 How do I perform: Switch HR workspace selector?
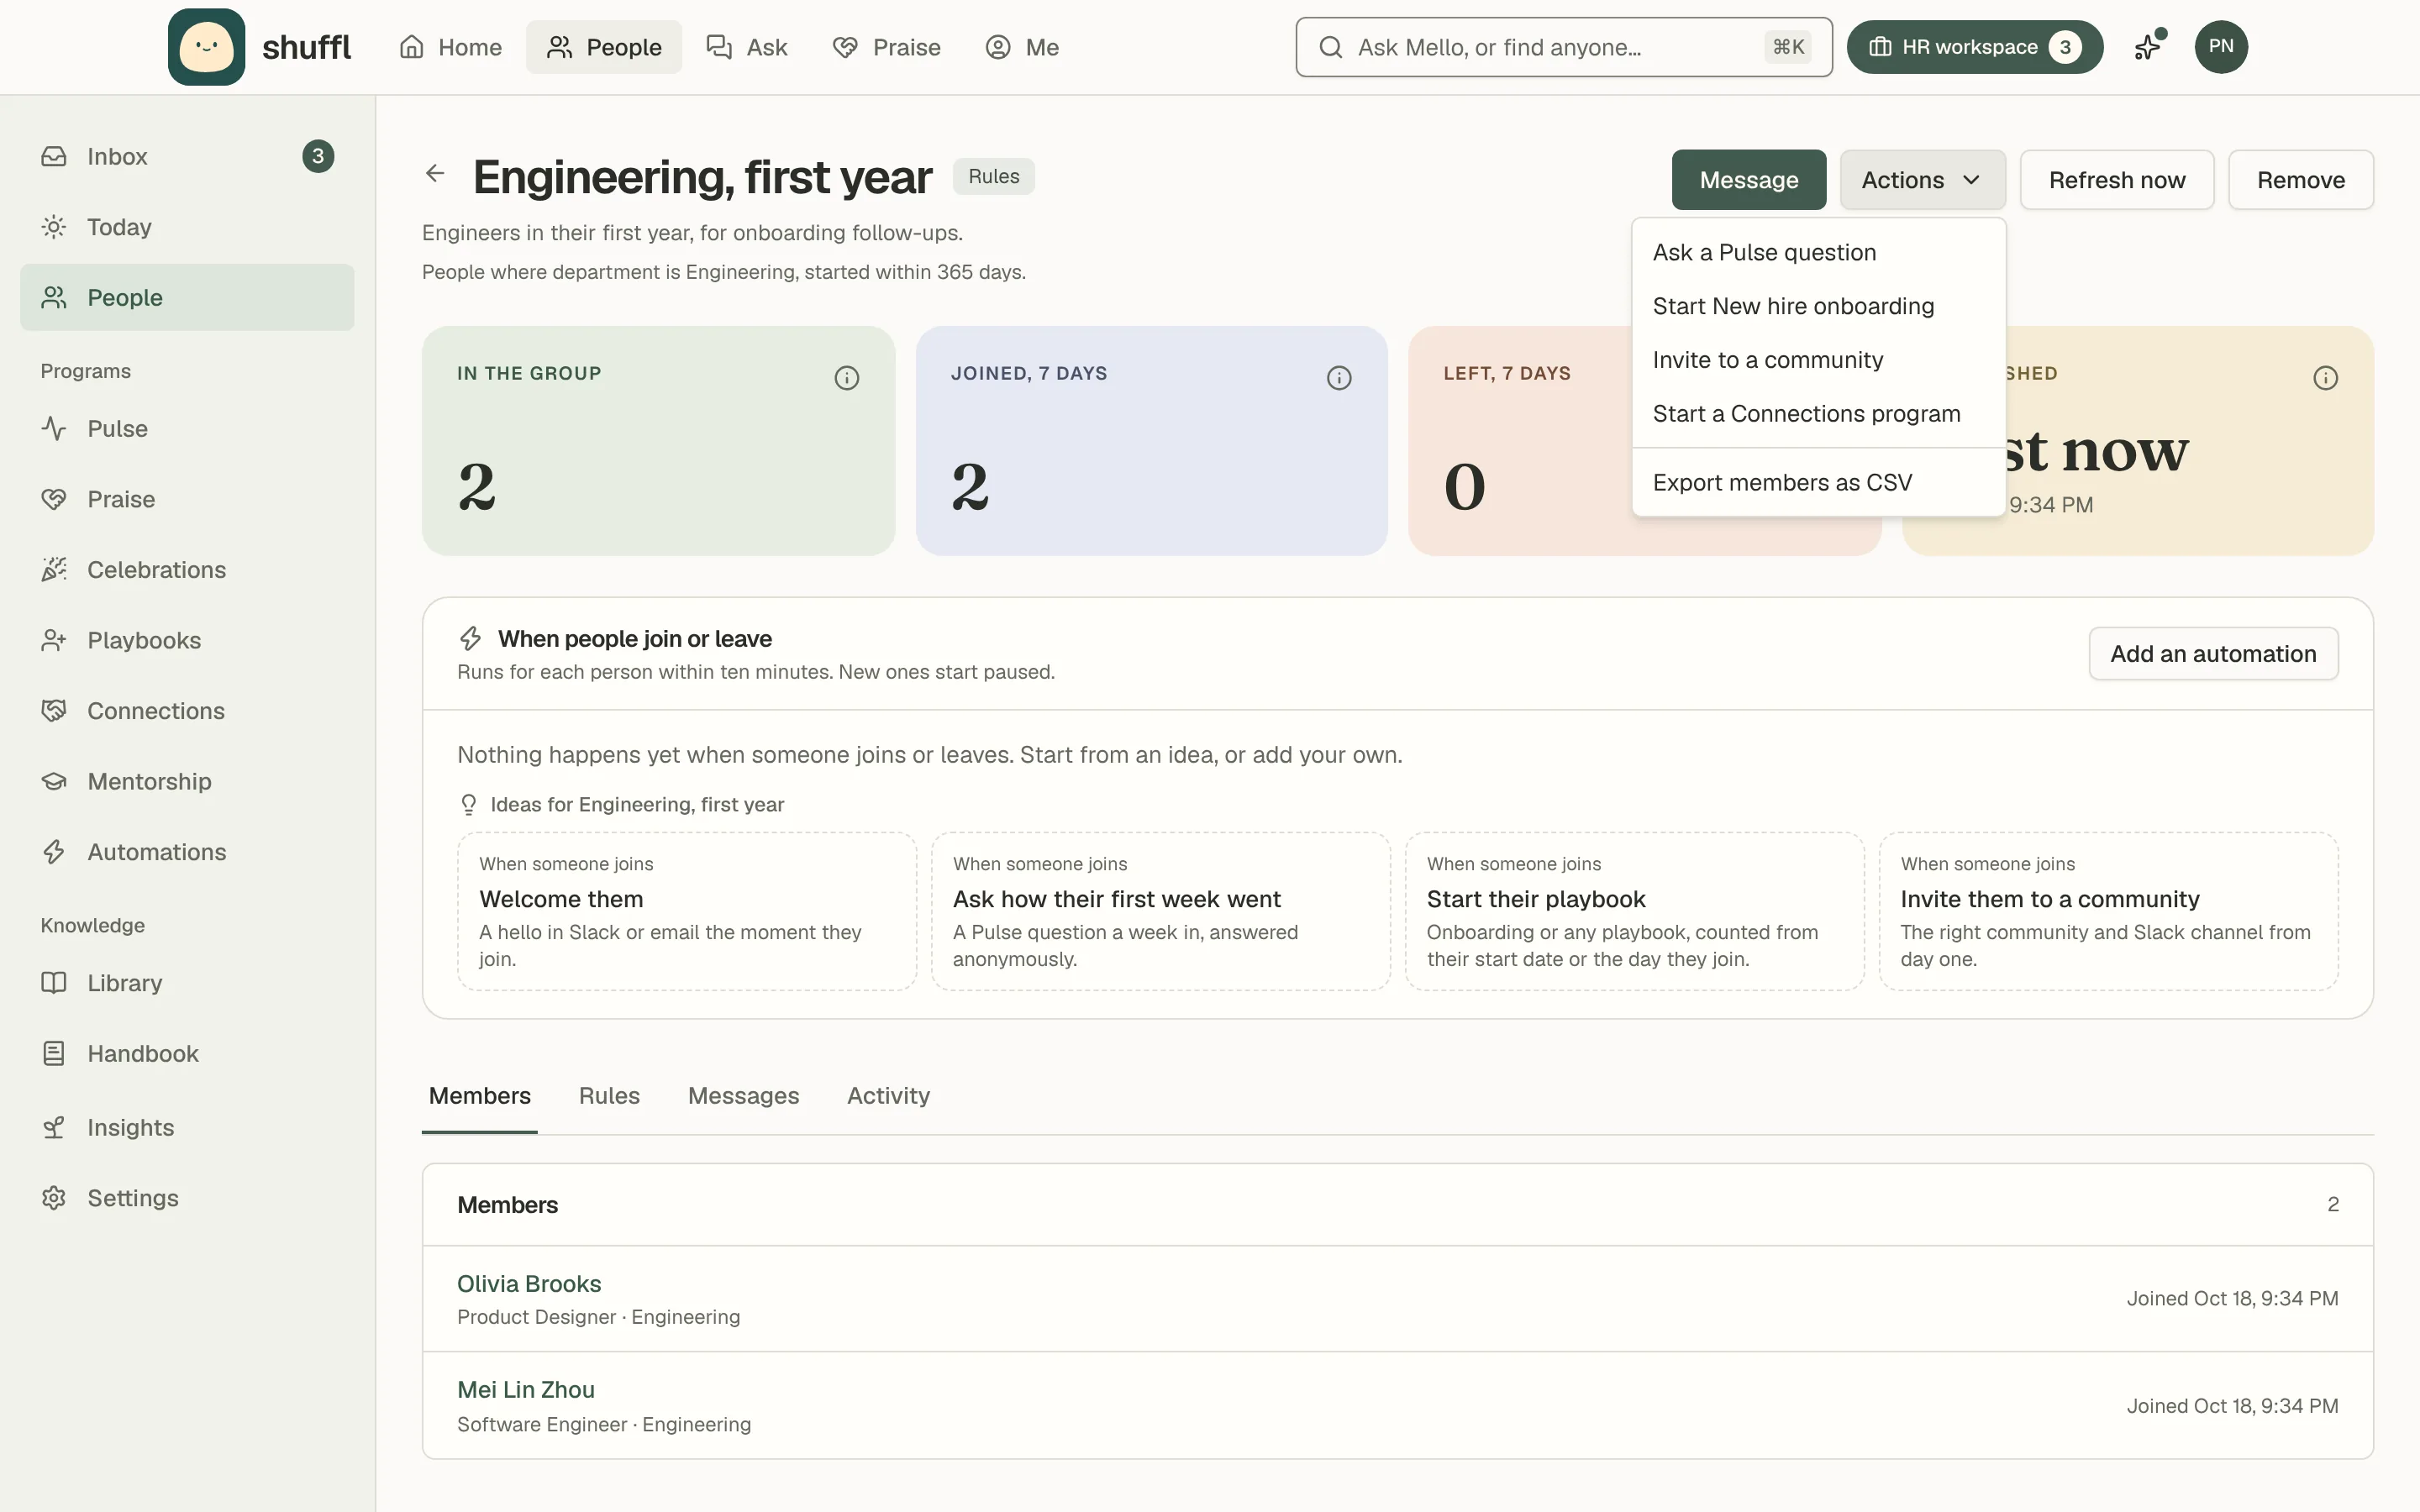pos(1974,47)
